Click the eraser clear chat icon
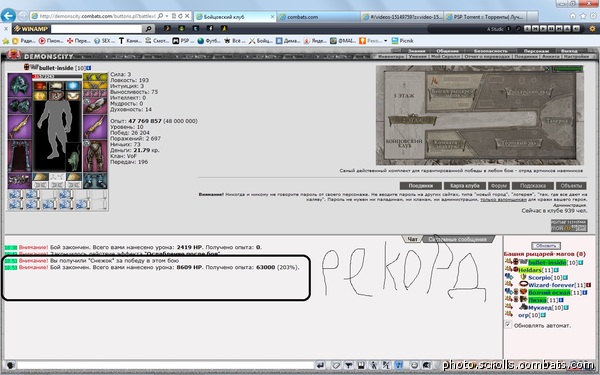Viewport: 600px width, 375px height. tap(336, 365)
